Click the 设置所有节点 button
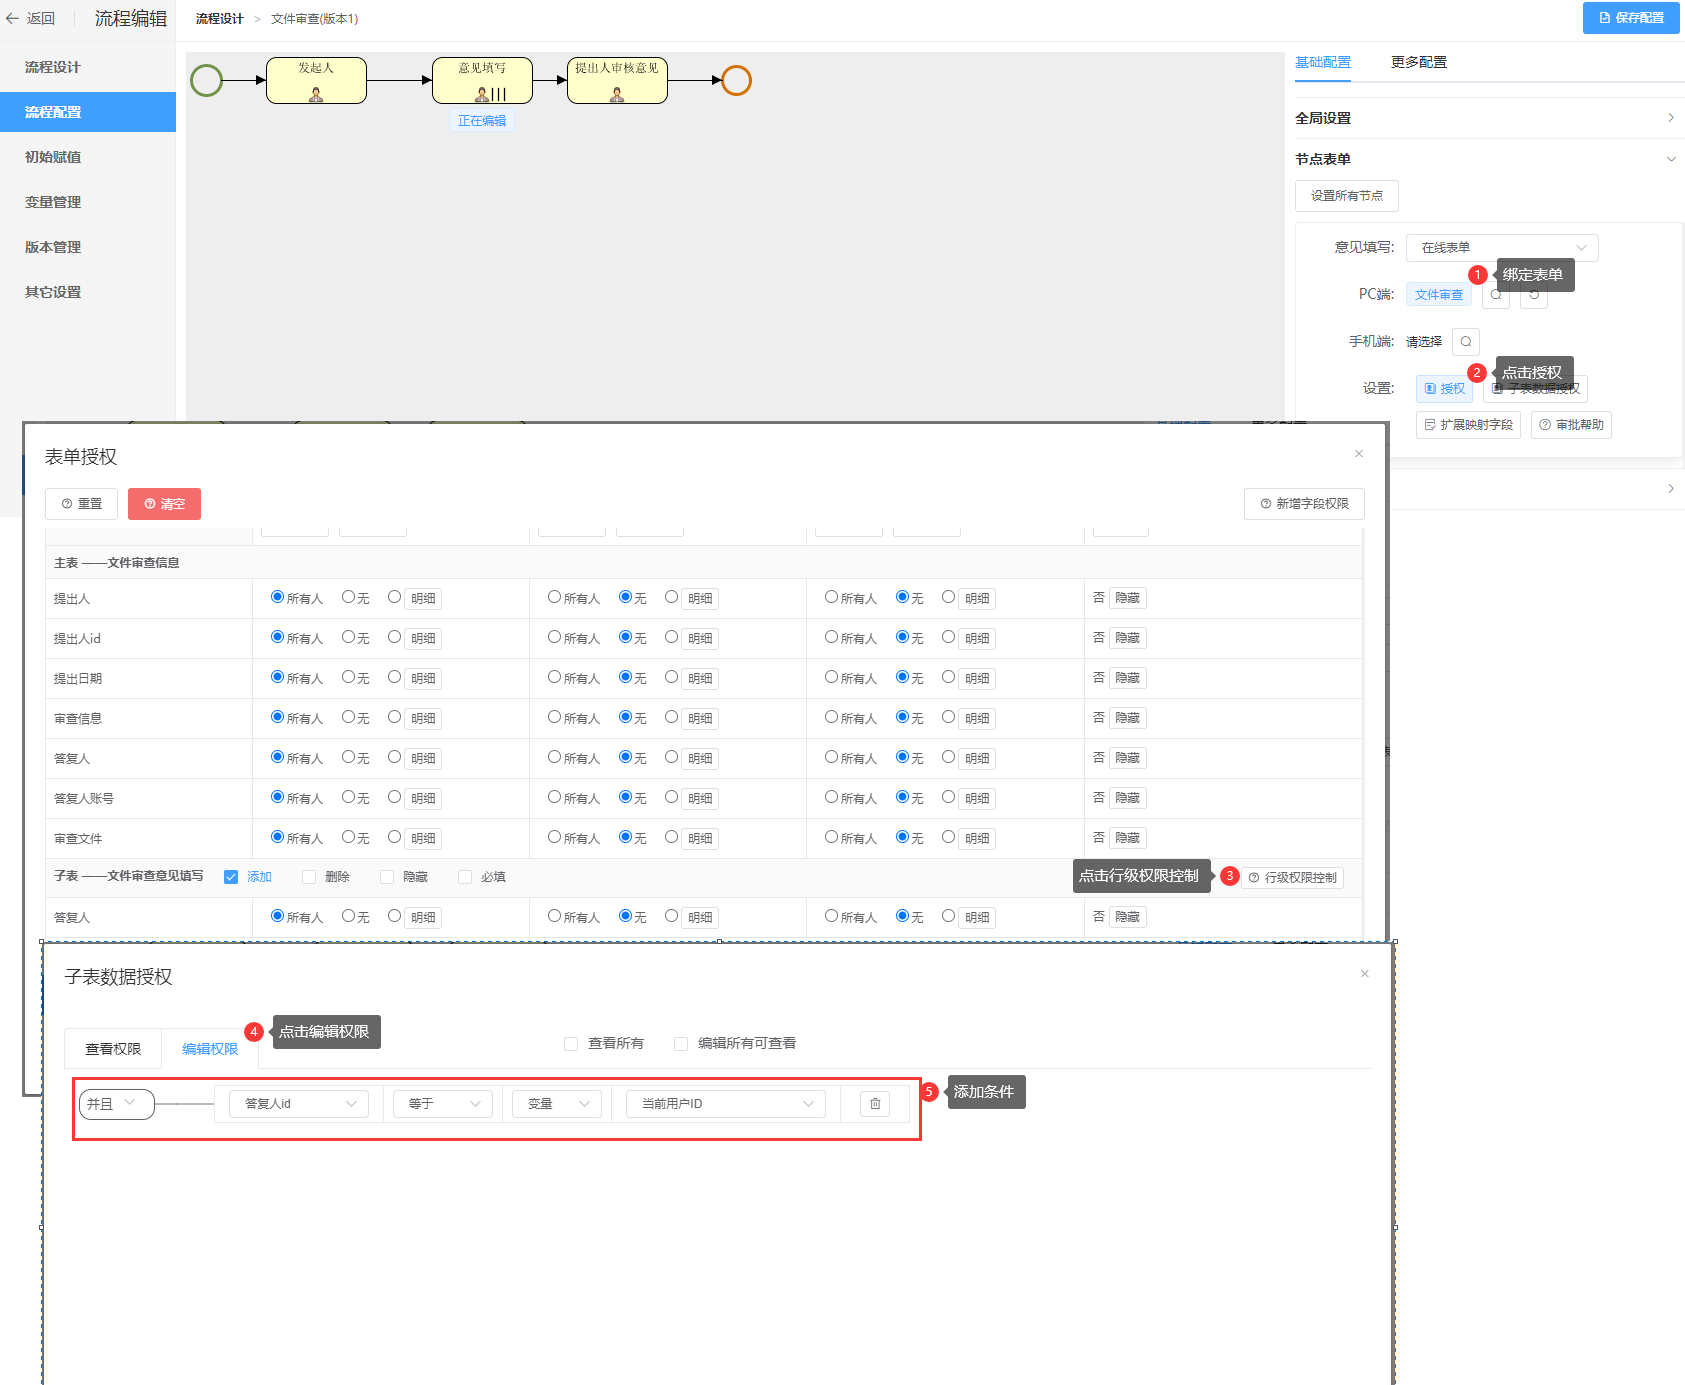The width and height of the screenshot is (1685, 1385). coord(1347,196)
